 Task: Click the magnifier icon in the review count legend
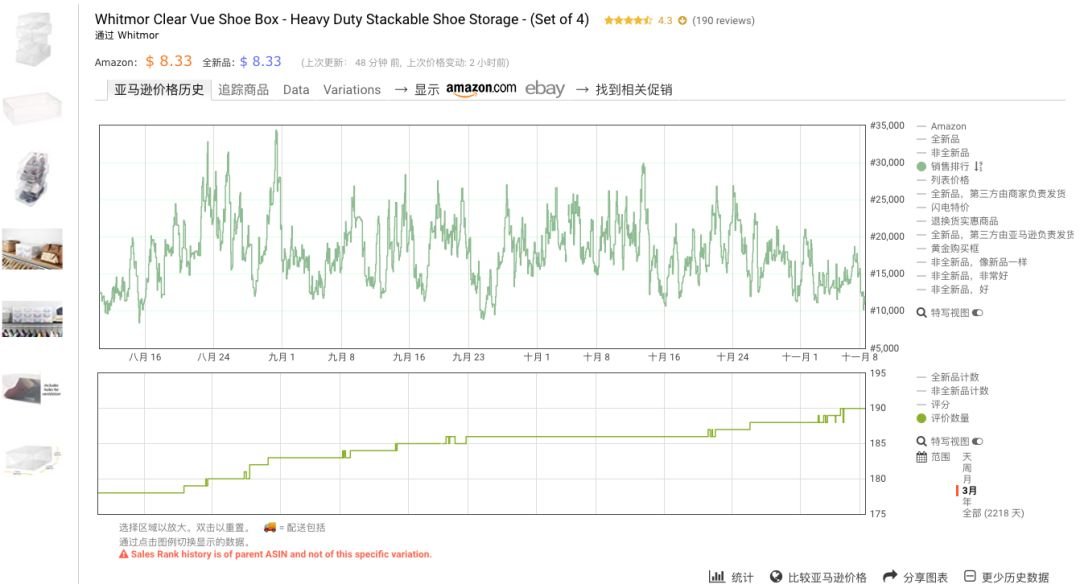click(921, 441)
